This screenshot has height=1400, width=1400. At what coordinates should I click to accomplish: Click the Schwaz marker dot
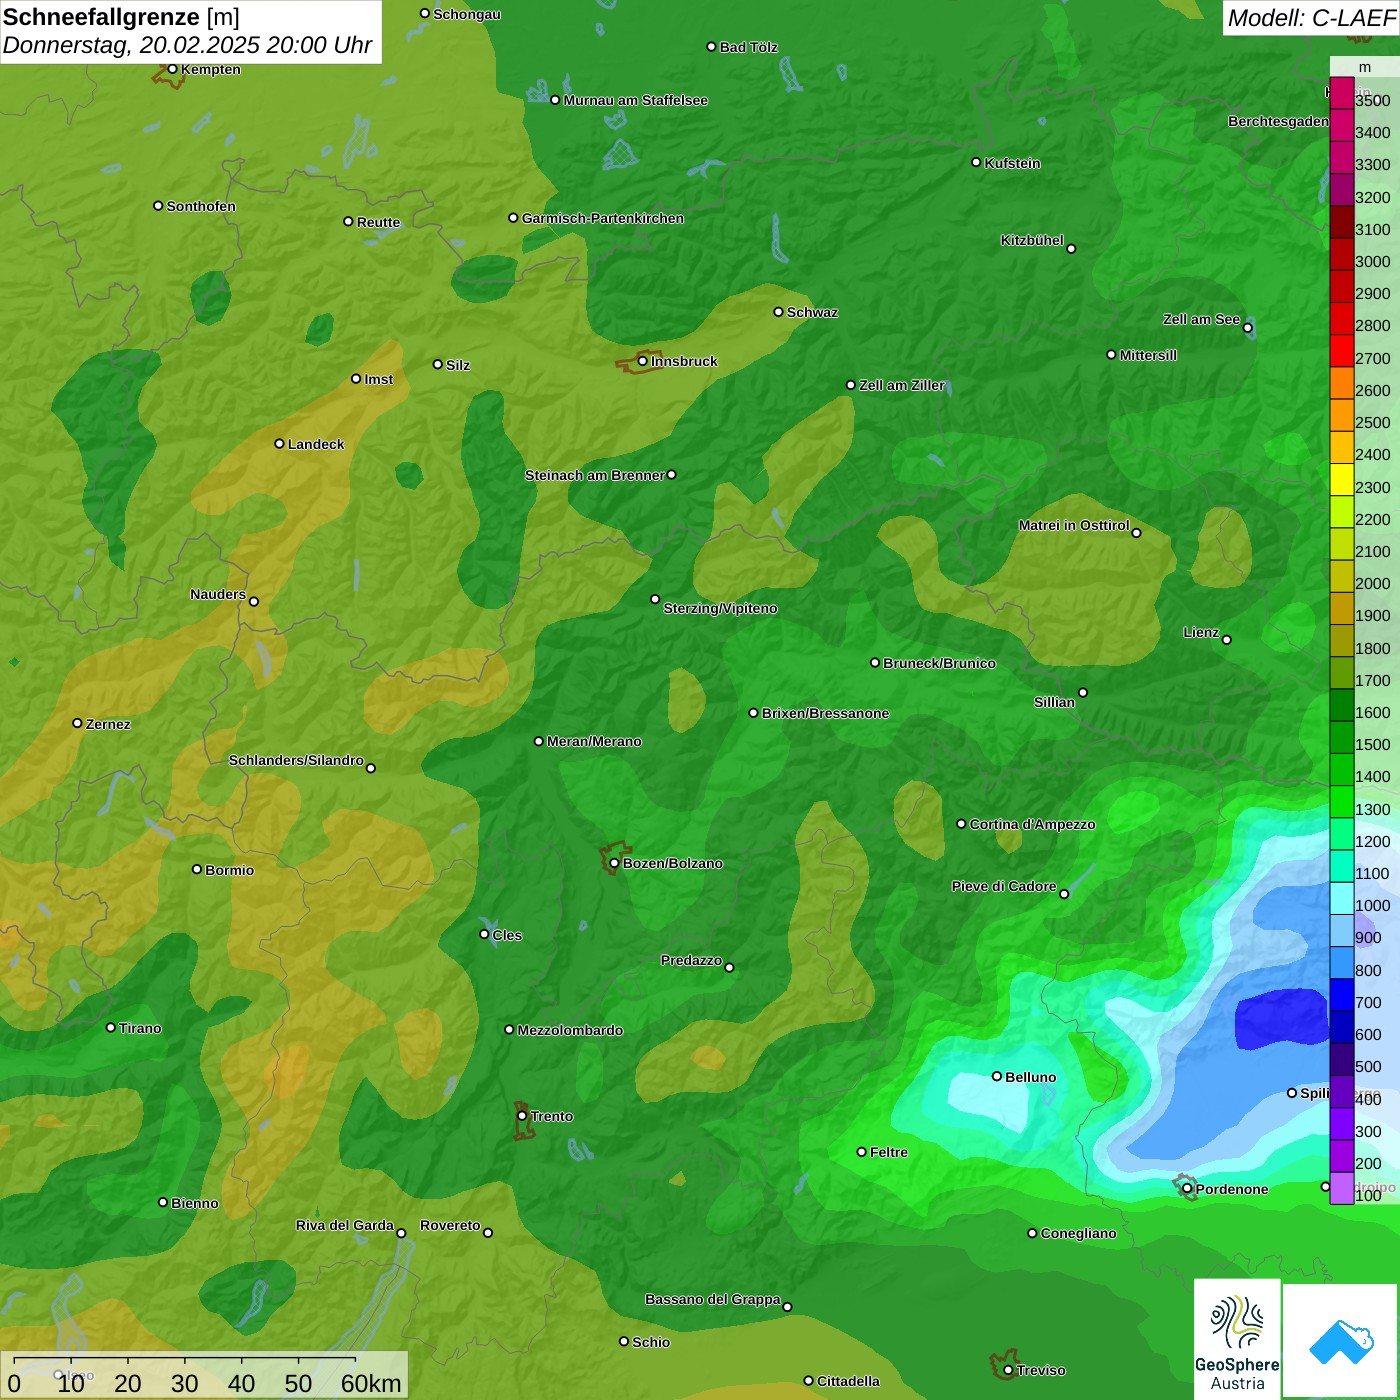(x=778, y=312)
